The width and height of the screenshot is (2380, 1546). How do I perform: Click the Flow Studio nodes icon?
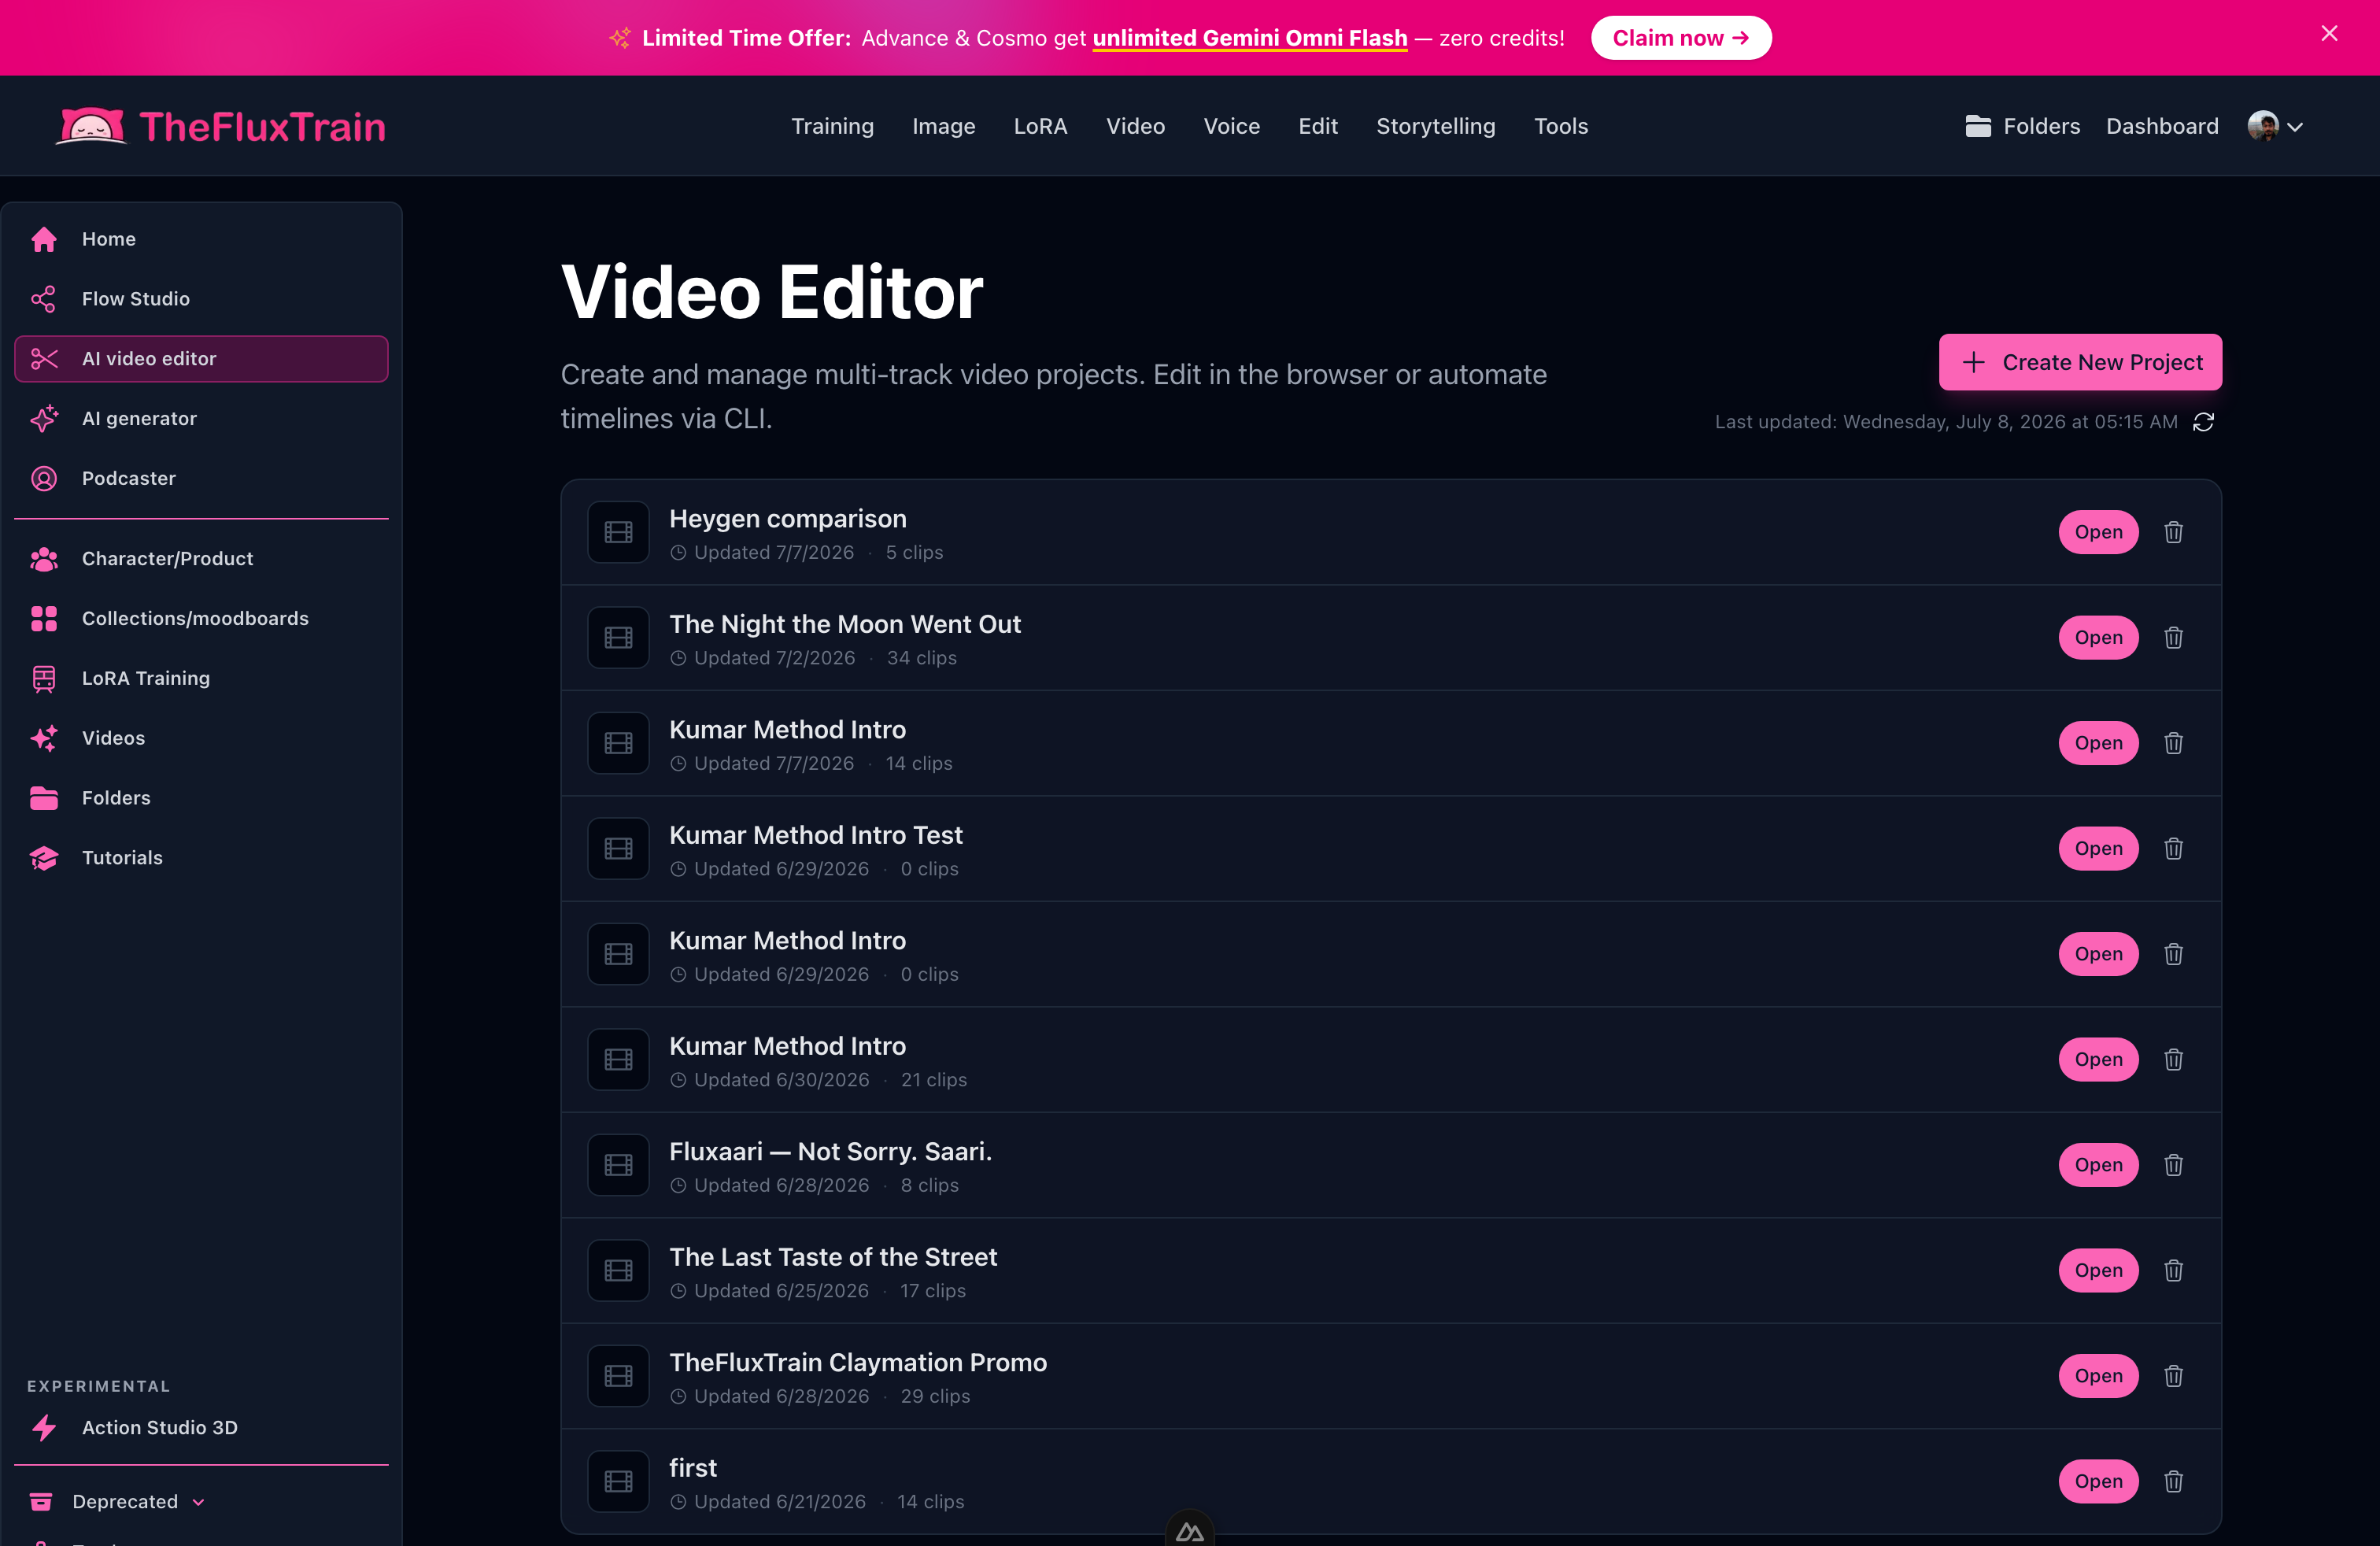[x=44, y=299]
